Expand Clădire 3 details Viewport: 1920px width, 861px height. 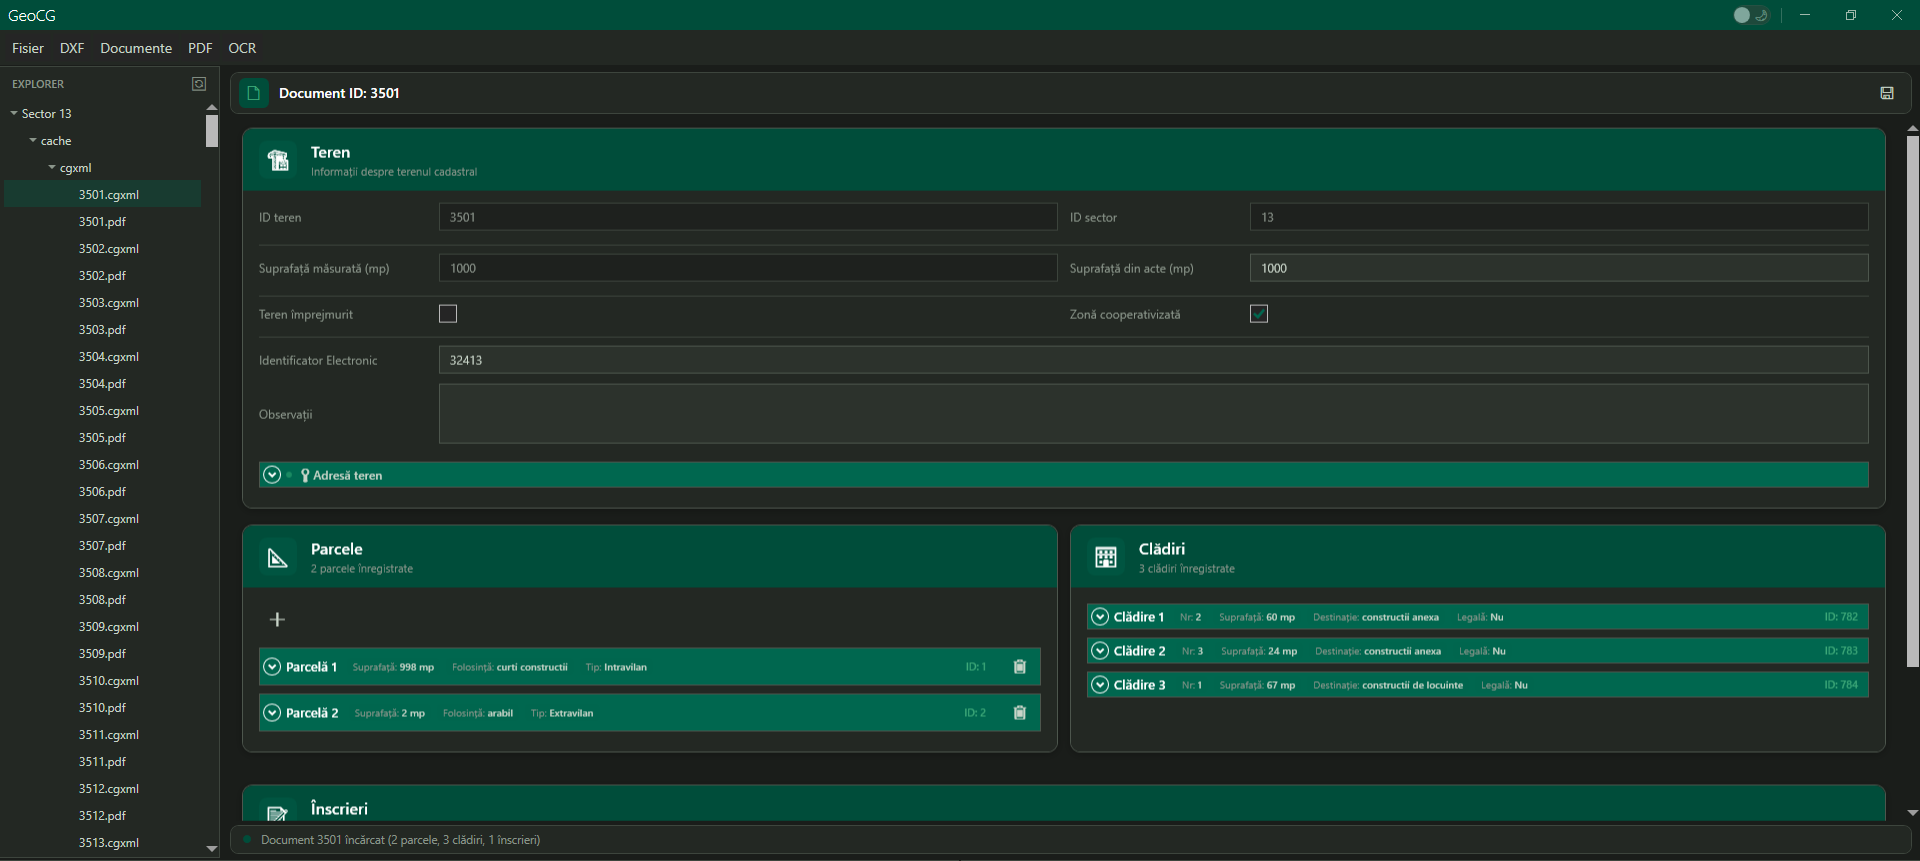point(1100,685)
